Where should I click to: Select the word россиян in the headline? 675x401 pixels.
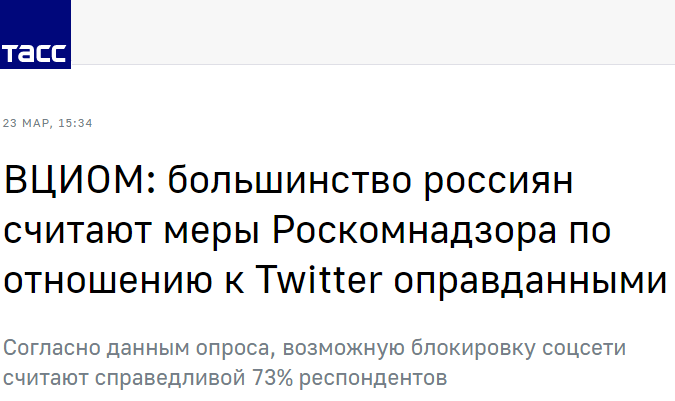(x=499, y=183)
